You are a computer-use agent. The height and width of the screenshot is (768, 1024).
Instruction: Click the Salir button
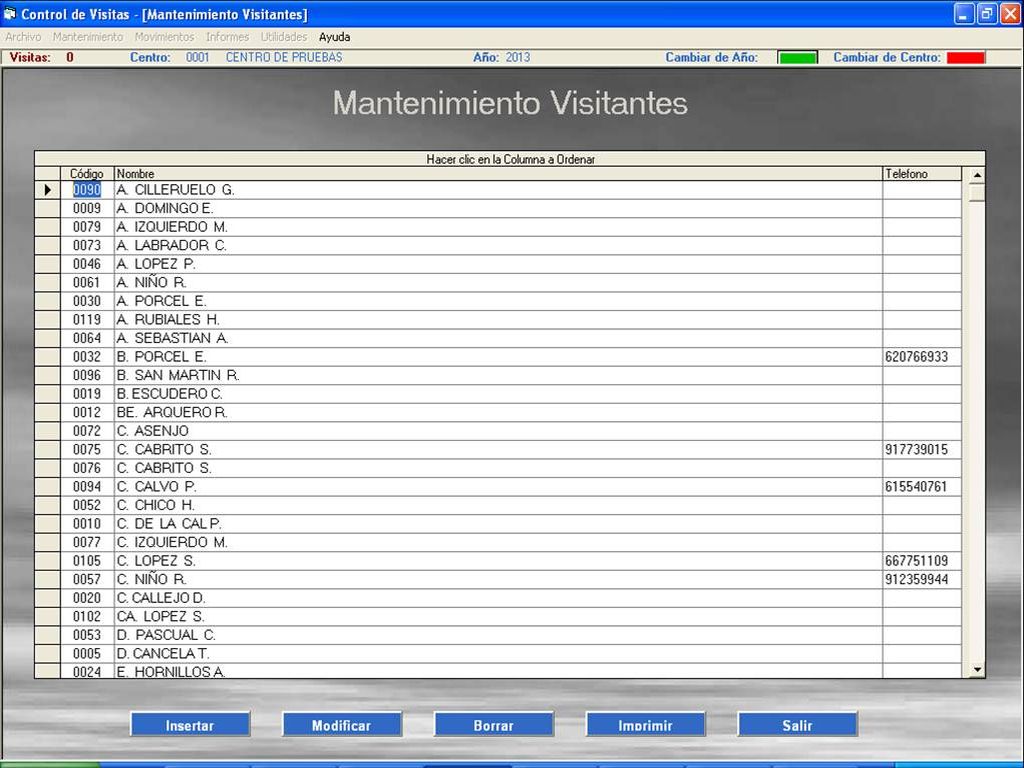click(797, 725)
